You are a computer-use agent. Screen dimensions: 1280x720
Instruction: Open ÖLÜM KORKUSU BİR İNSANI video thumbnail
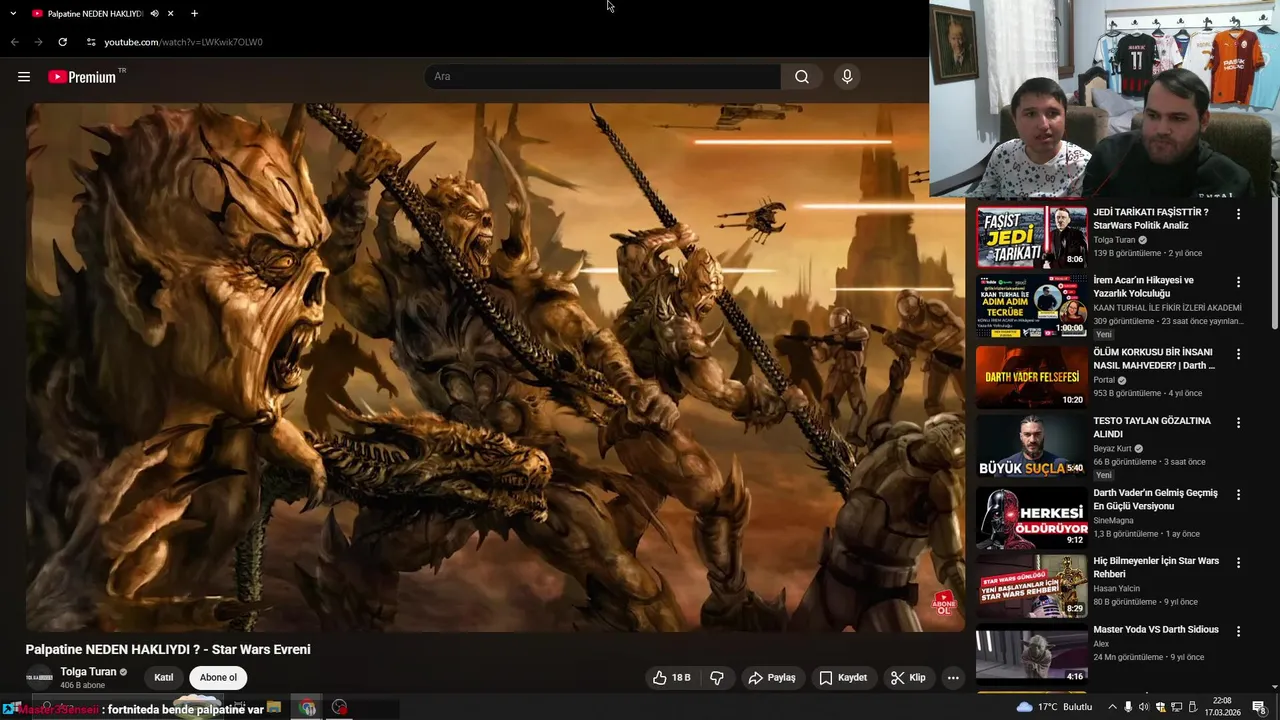click(x=1031, y=377)
